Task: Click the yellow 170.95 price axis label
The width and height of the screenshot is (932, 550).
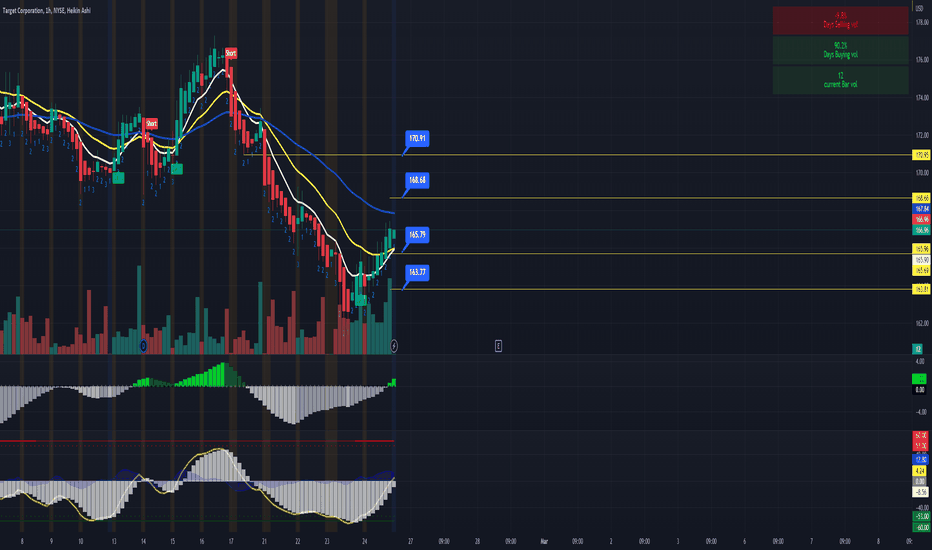Action: 921,155
